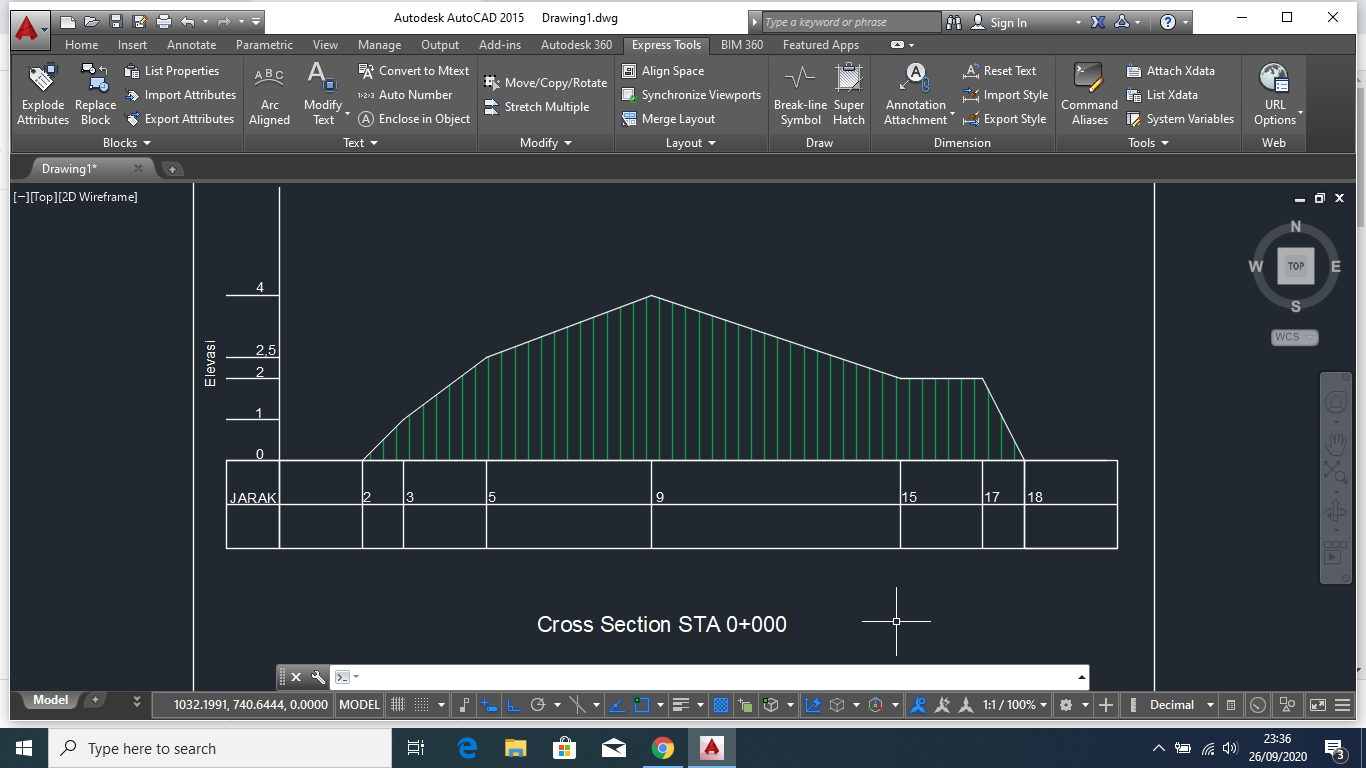This screenshot has height=768, width=1366.
Task: Click the MODEL space button in status bar
Action: (x=360, y=705)
